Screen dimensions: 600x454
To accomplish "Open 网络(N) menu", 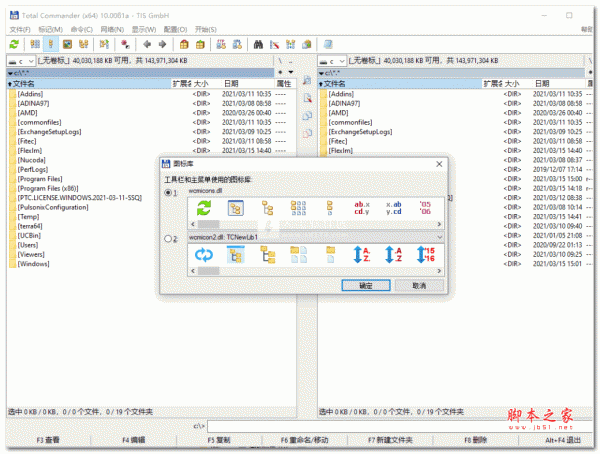I will click(x=112, y=29).
